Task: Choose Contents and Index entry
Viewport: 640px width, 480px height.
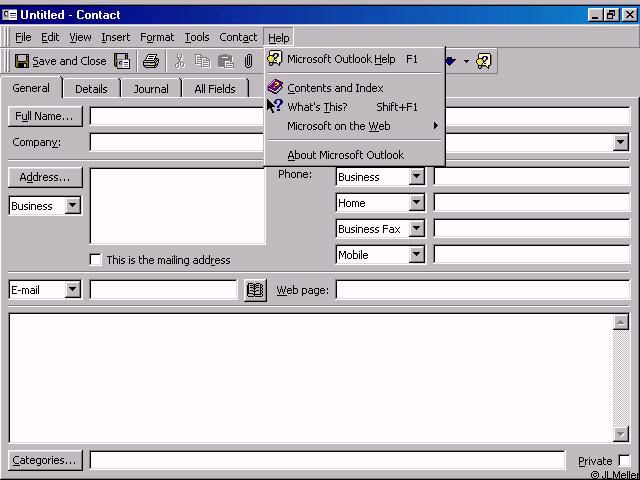Action: click(352, 88)
